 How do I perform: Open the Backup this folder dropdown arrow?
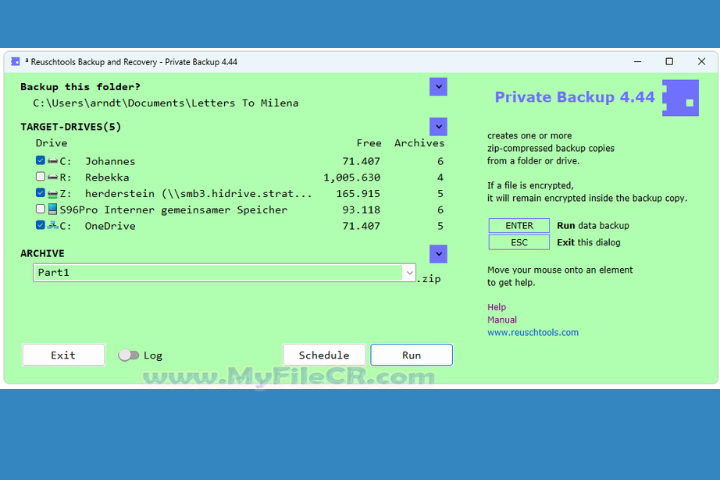point(439,87)
